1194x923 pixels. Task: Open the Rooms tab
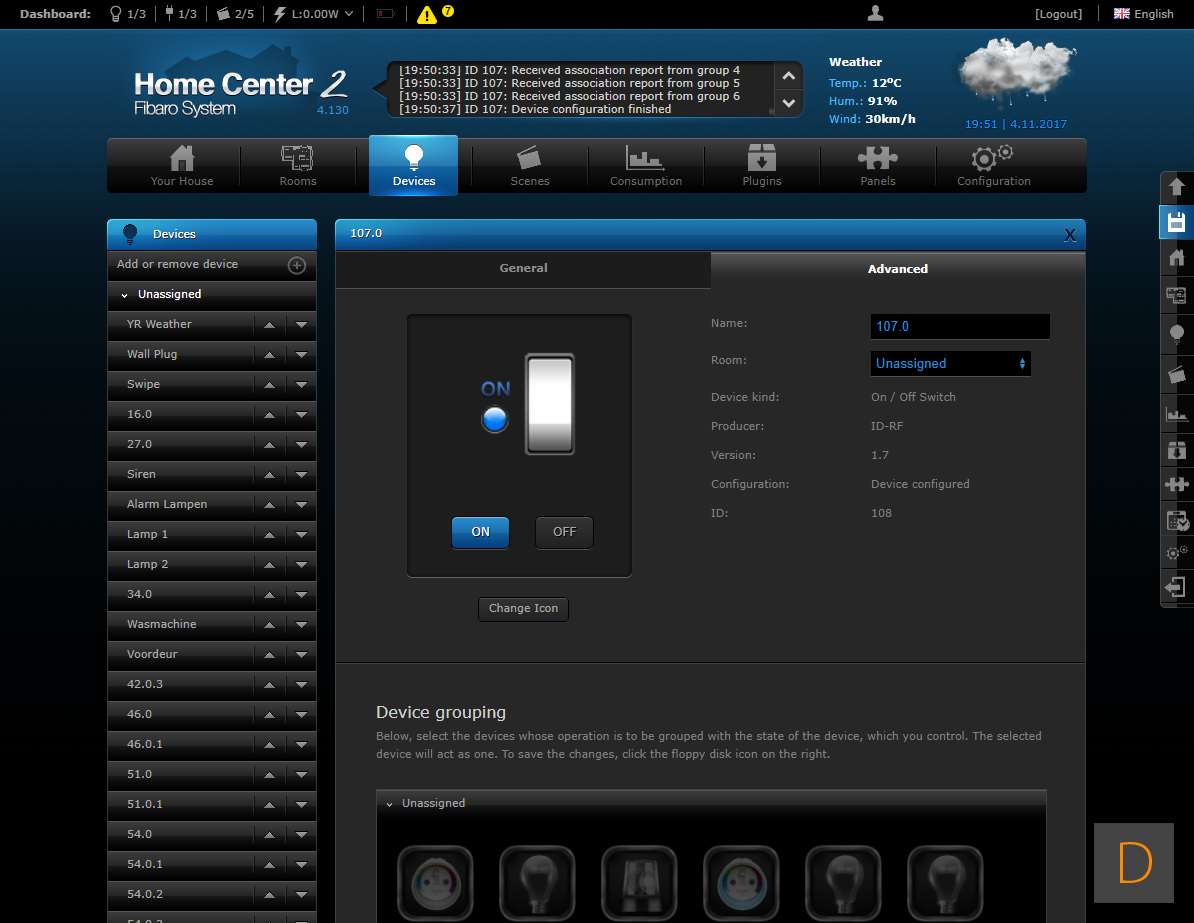coord(298,166)
